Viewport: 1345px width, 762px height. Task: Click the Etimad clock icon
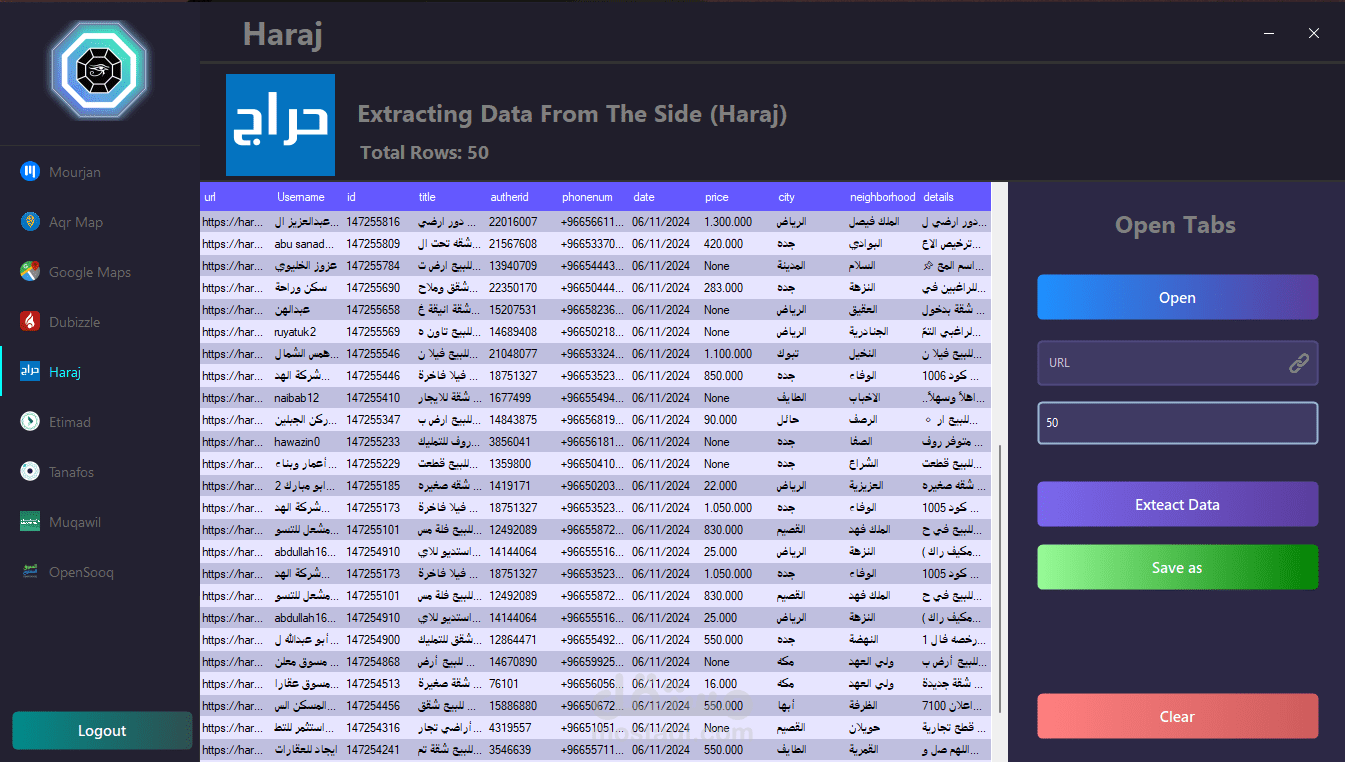click(30, 422)
